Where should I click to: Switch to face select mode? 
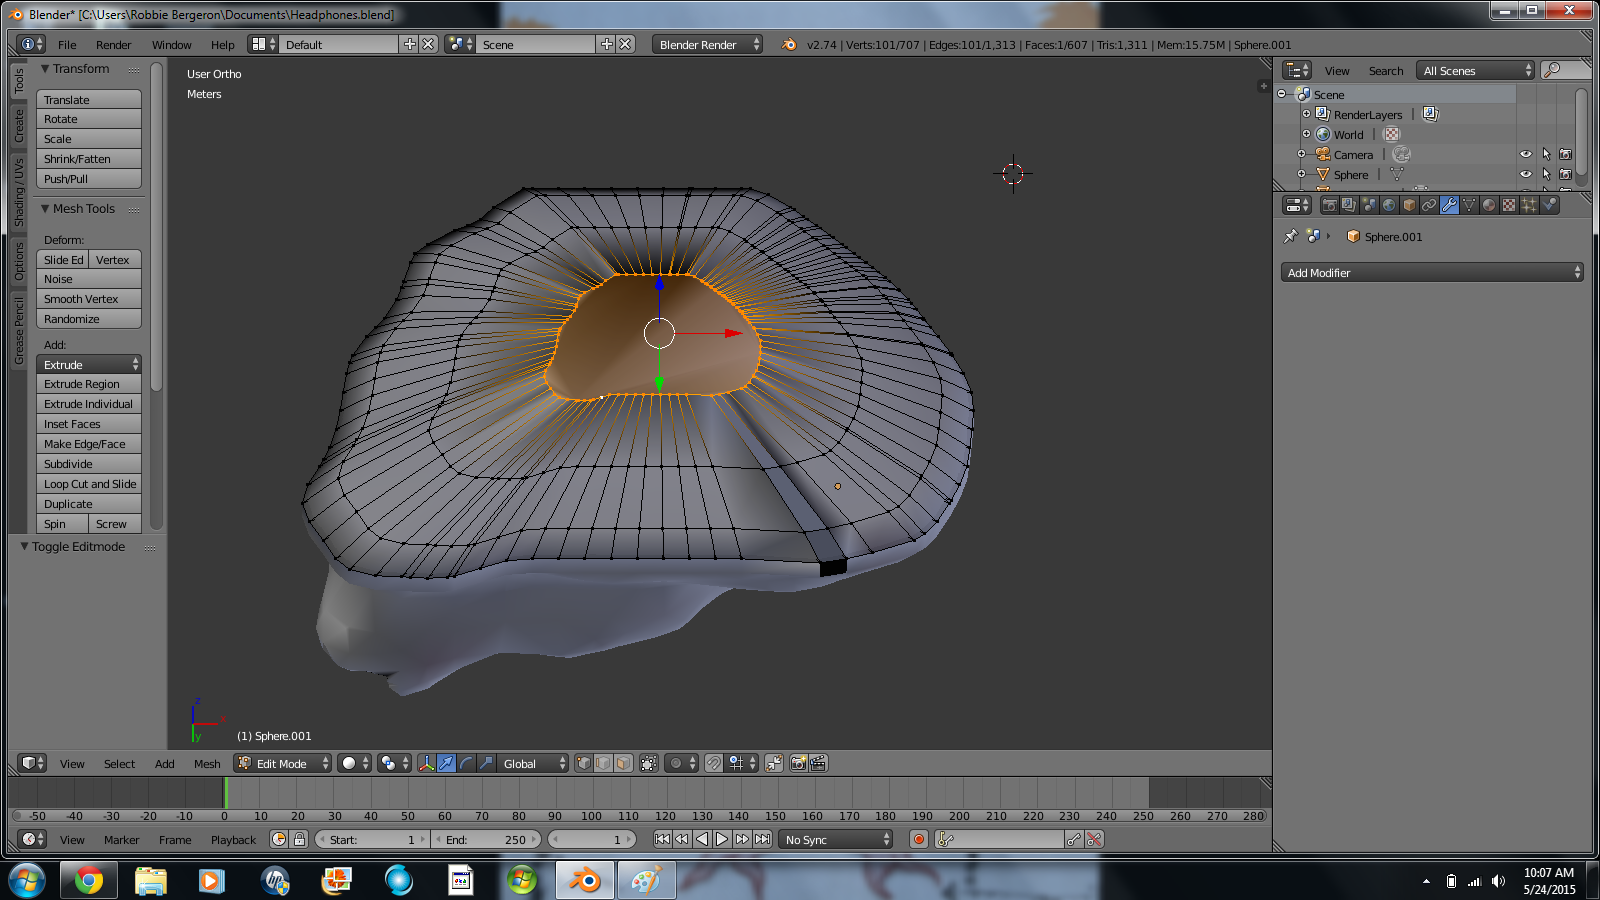point(623,763)
